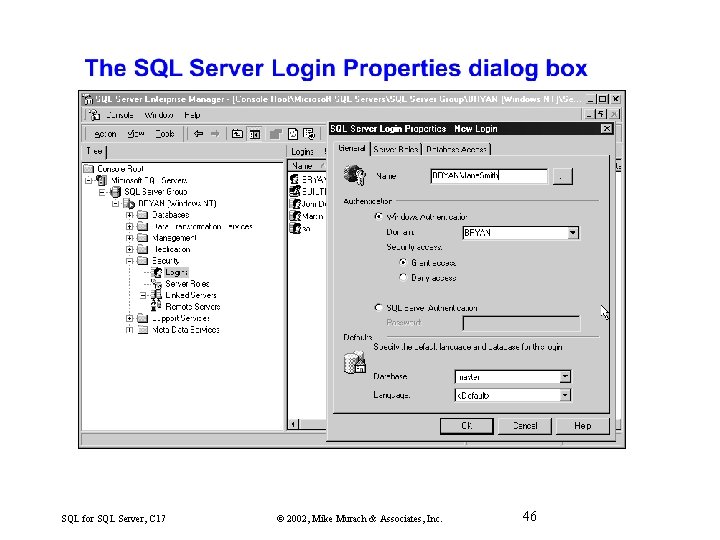
Task: Select Deny access radio button
Action: tap(403, 277)
